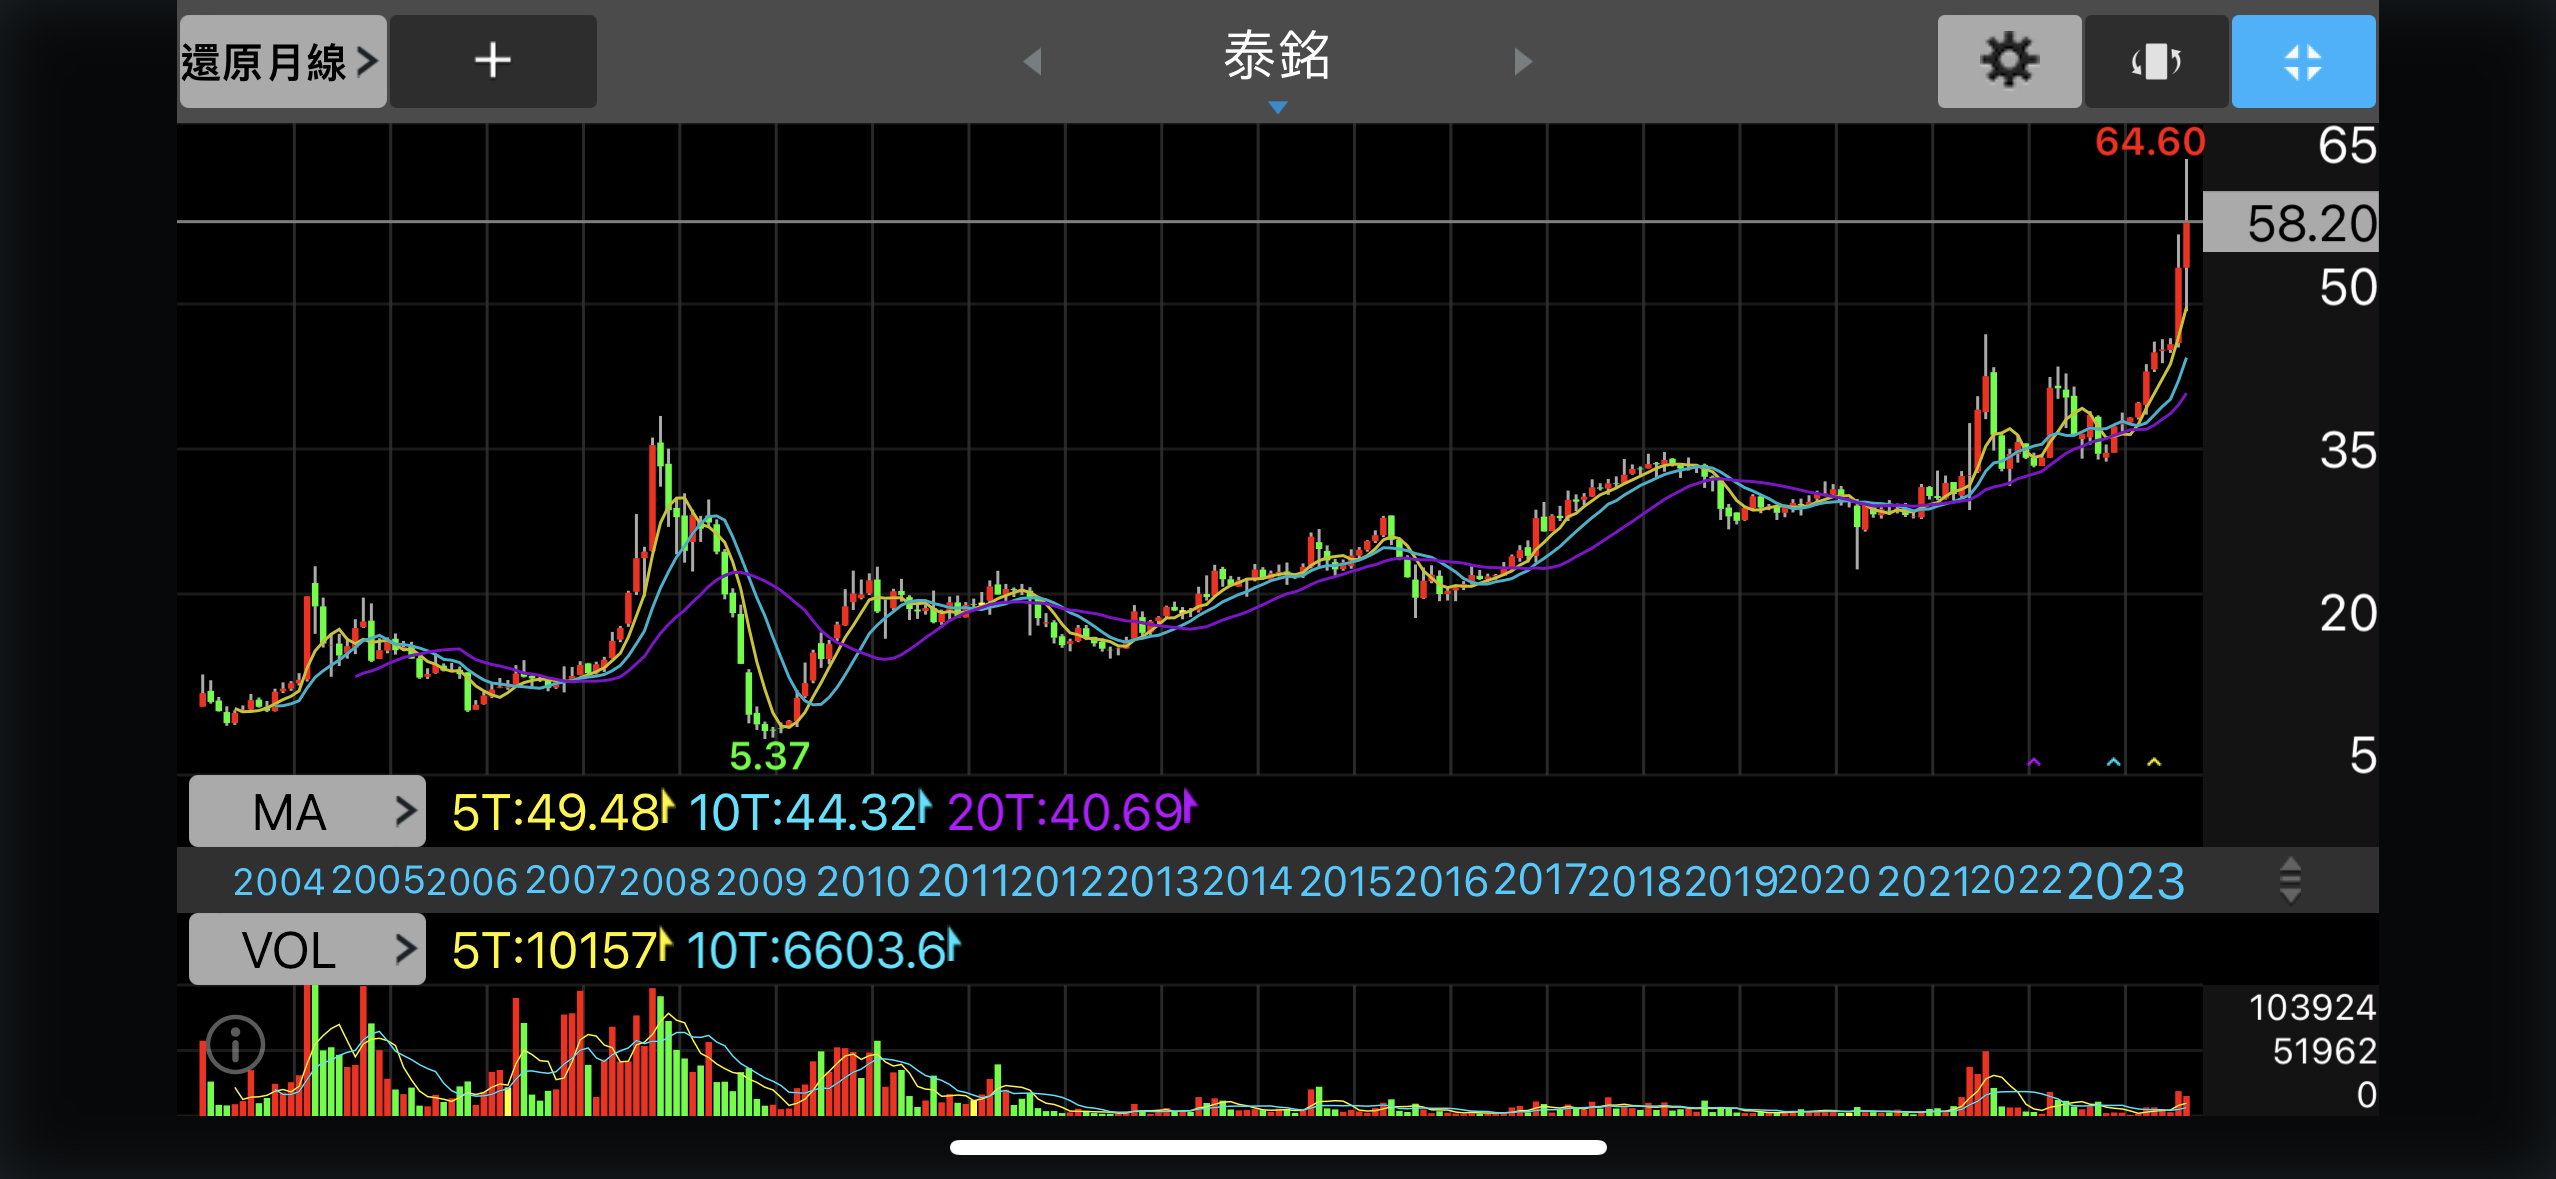Tap the 64.60 high price label

pyautogui.click(x=2150, y=142)
